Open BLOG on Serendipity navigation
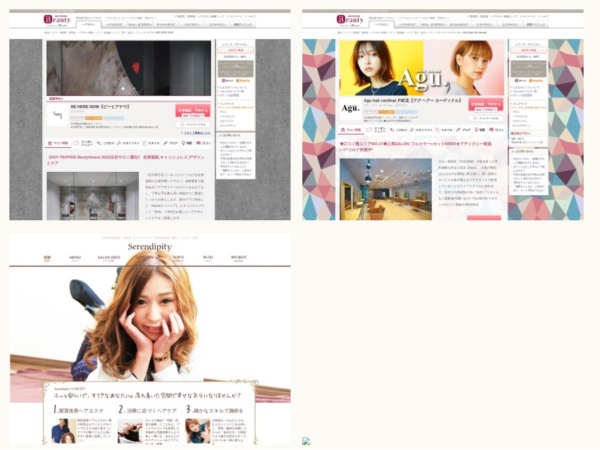Image resolution: width=600 pixels, height=450 pixels. coord(208,258)
